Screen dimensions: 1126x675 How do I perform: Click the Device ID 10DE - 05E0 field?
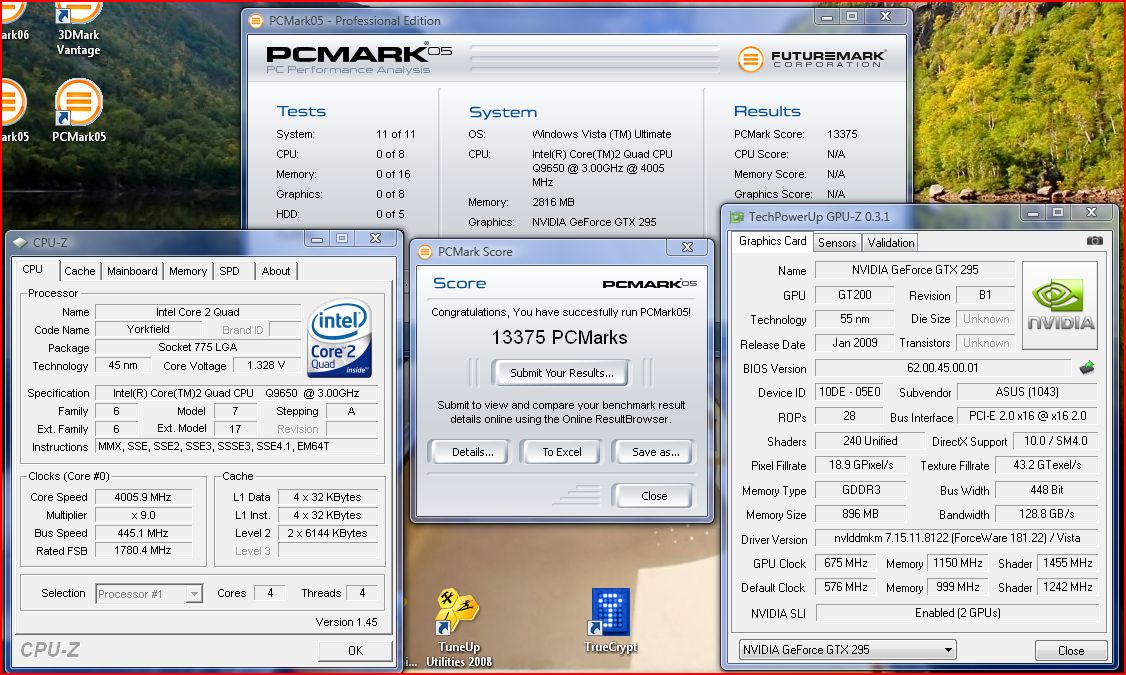[850, 392]
